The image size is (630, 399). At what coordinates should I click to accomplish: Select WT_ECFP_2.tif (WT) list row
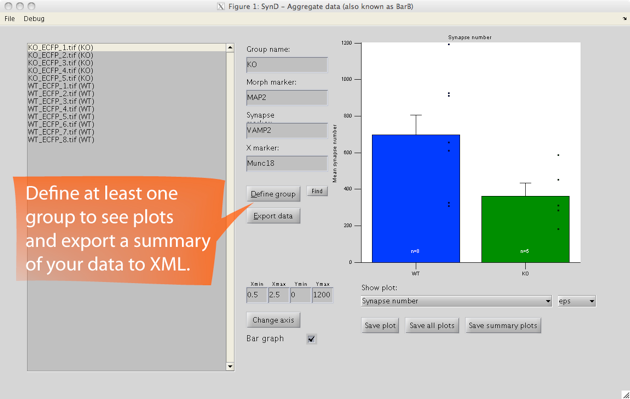[127, 93]
